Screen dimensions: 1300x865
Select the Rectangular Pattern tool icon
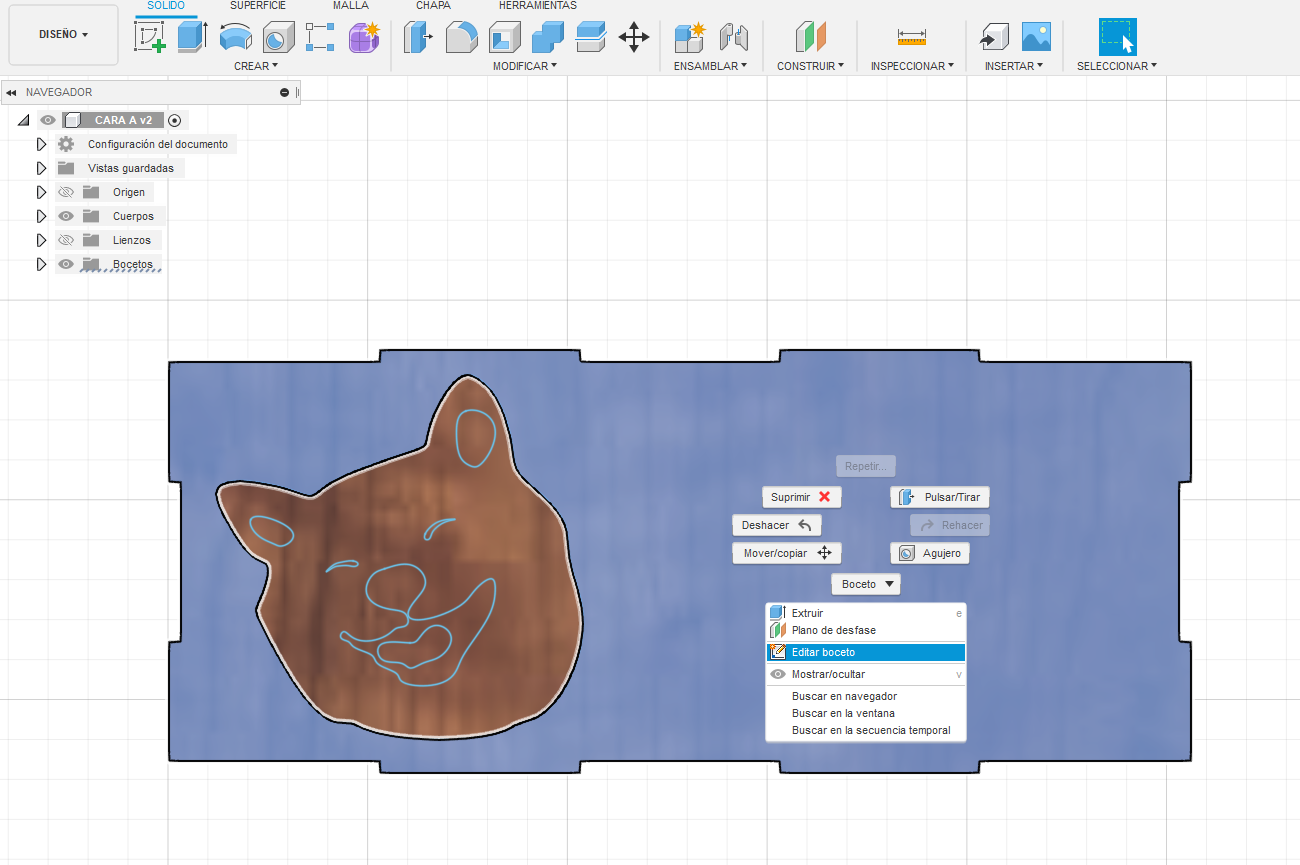pyautogui.click(x=320, y=37)
